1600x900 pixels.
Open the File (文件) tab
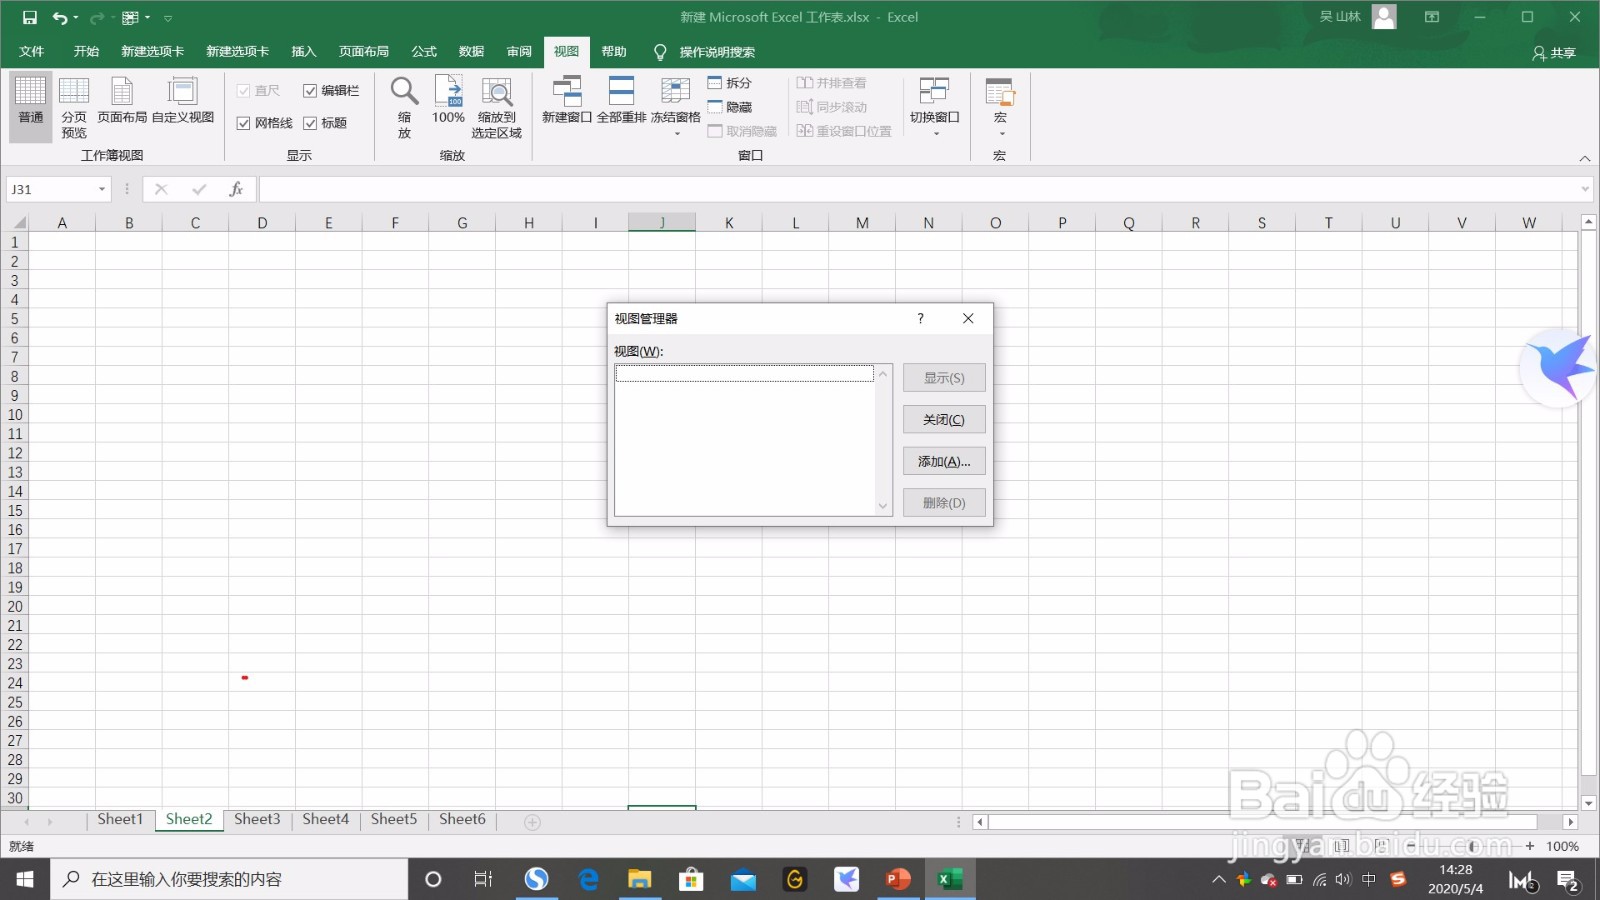[32, 52]
